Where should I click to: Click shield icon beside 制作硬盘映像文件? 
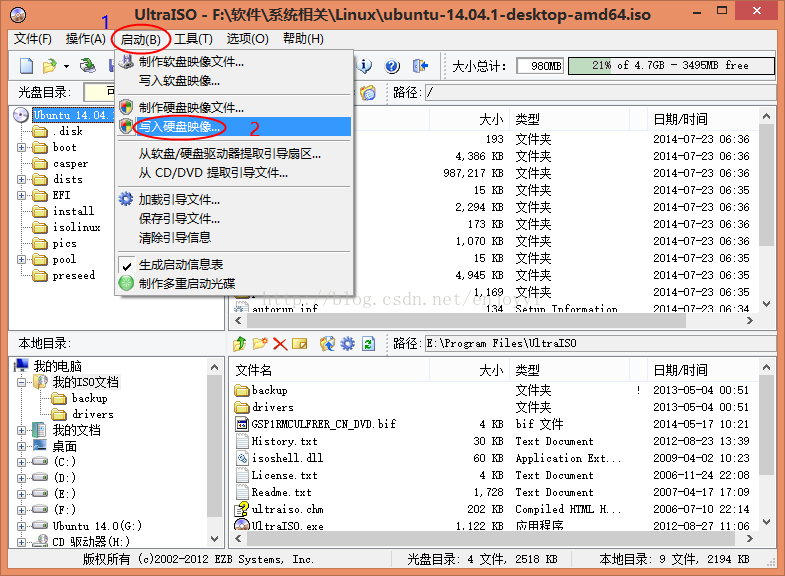pos(126,107)
